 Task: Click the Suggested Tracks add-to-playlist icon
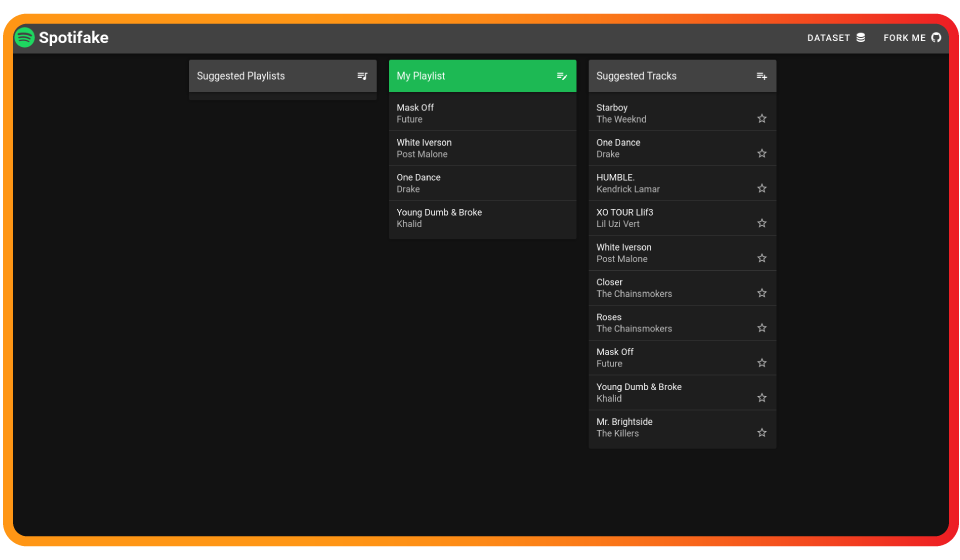point(762,76)
